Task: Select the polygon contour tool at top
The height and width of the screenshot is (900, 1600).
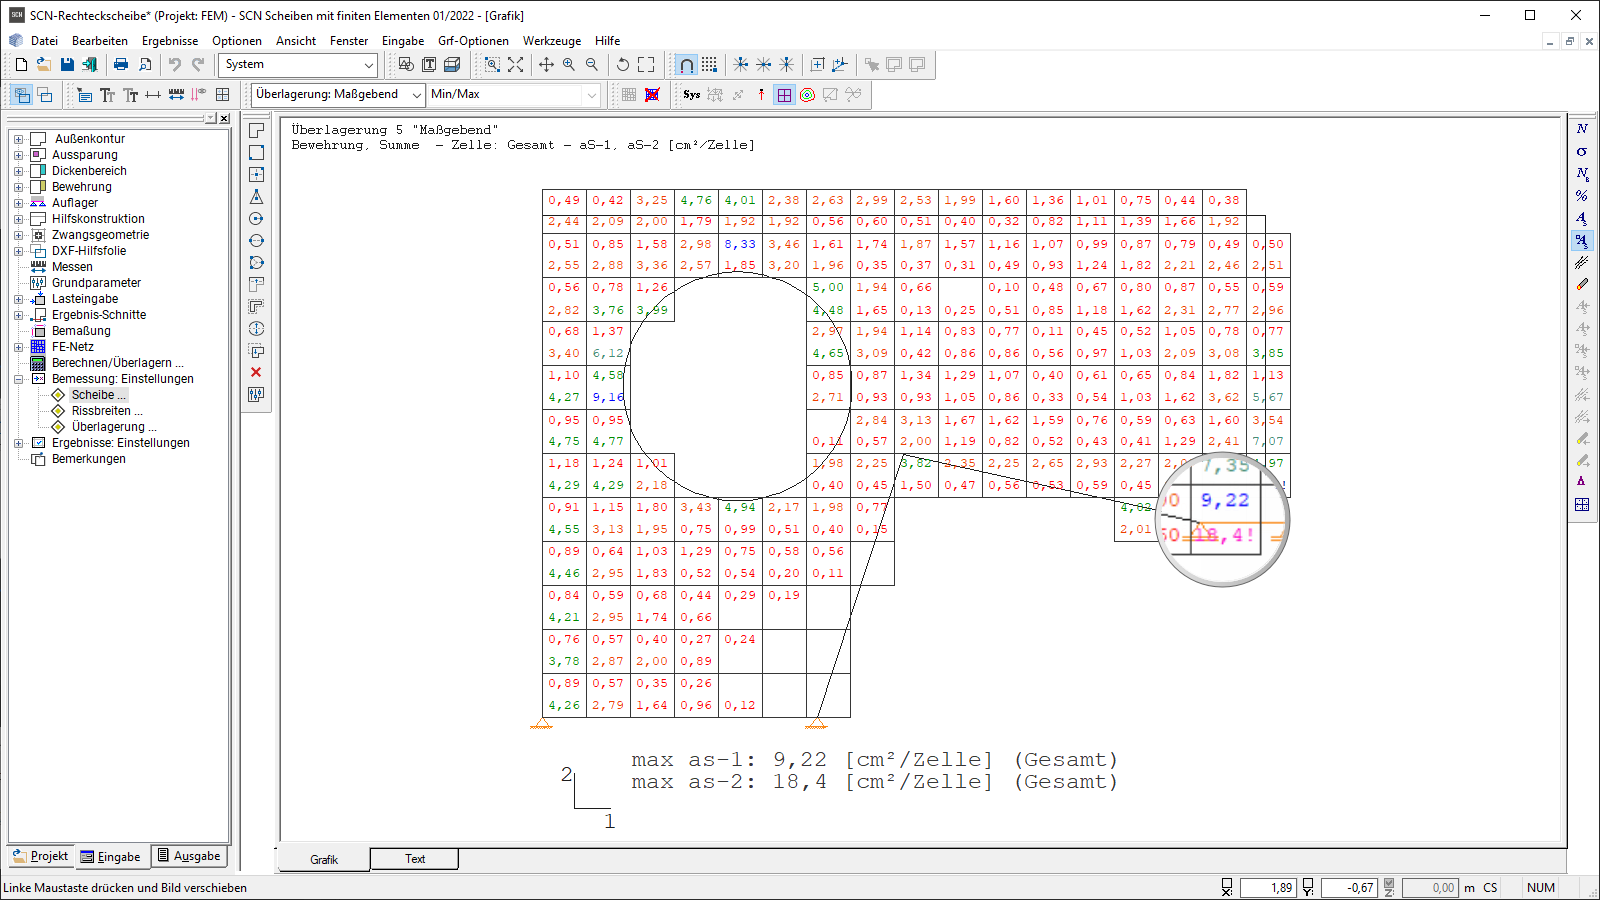Action: point(256,131)
